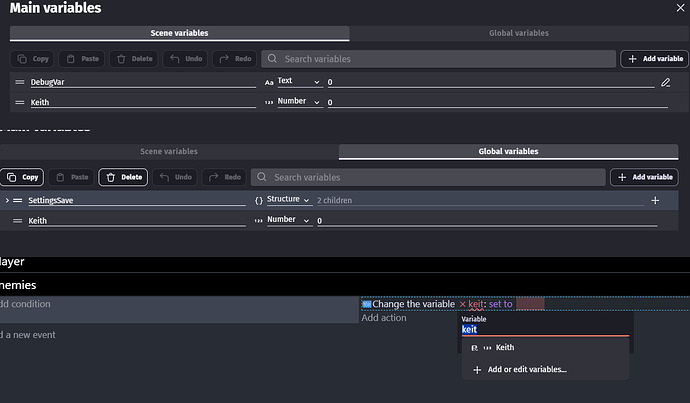Image resolution: width=690 pixels, height=403 pixels.
Task: Choose Keith from the variable suggestions list
Action: click(505, 348)
